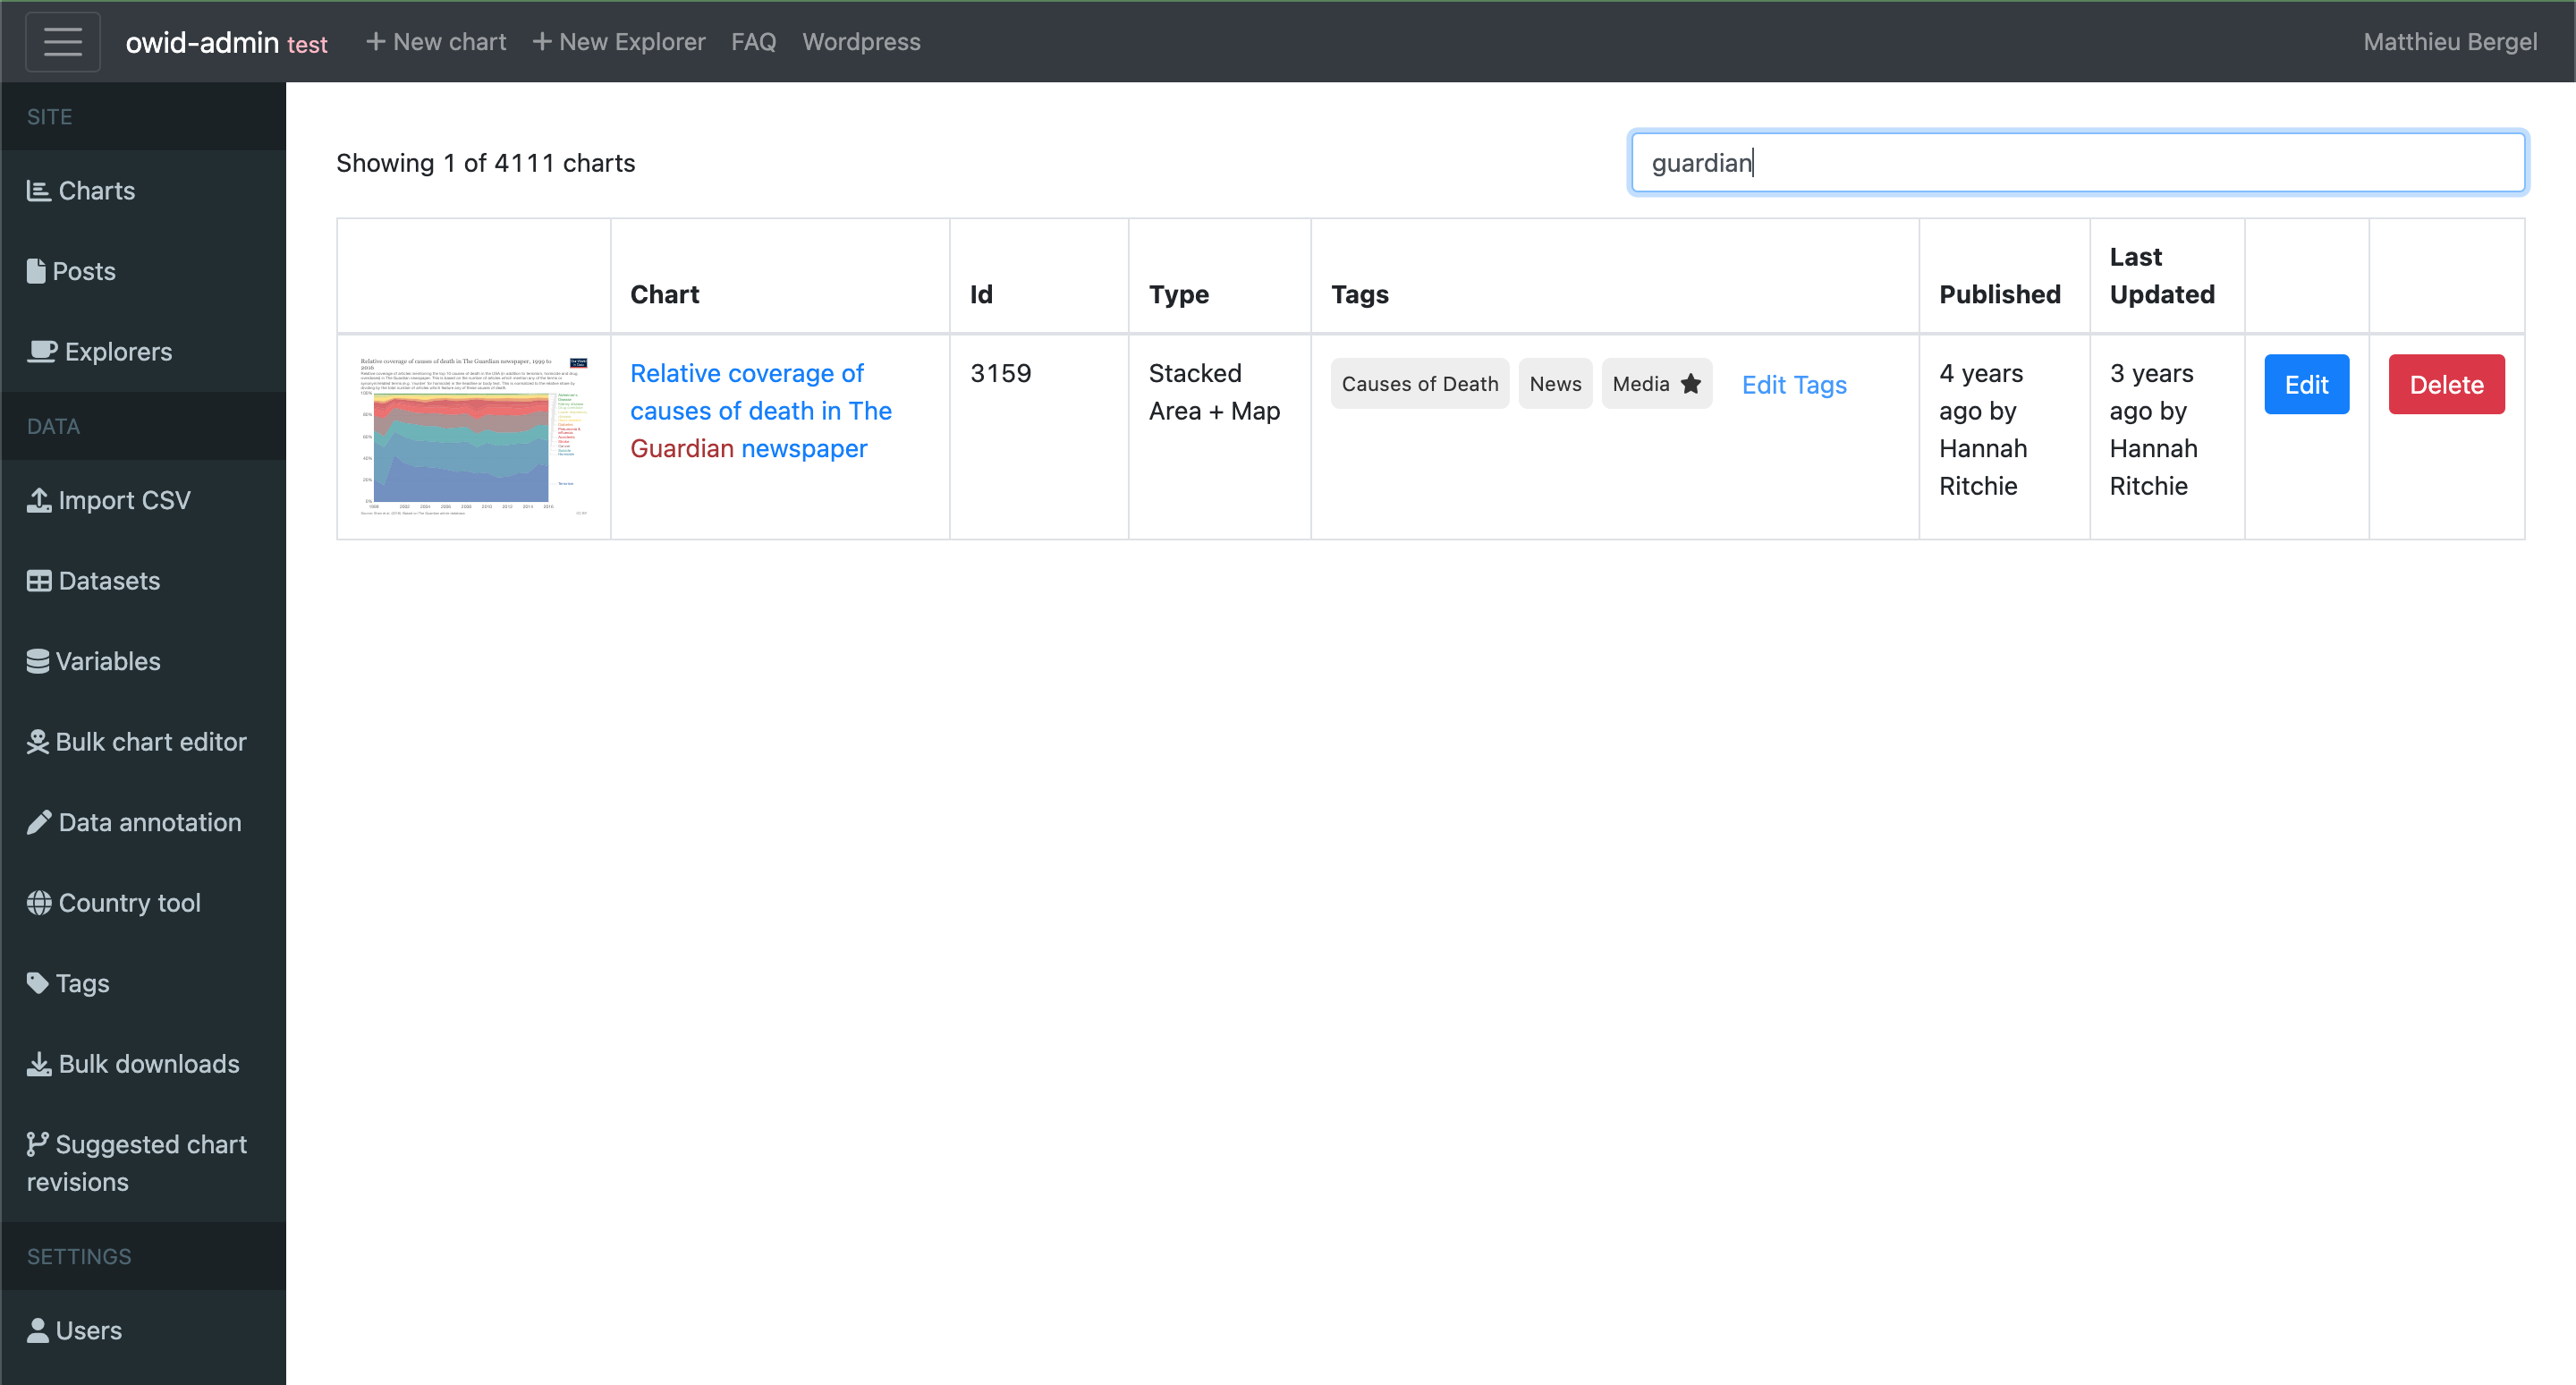Screen dimensions: 2576x1385
Task: Click the Data annotation pencil icon
Action: [x=38, y=821]
